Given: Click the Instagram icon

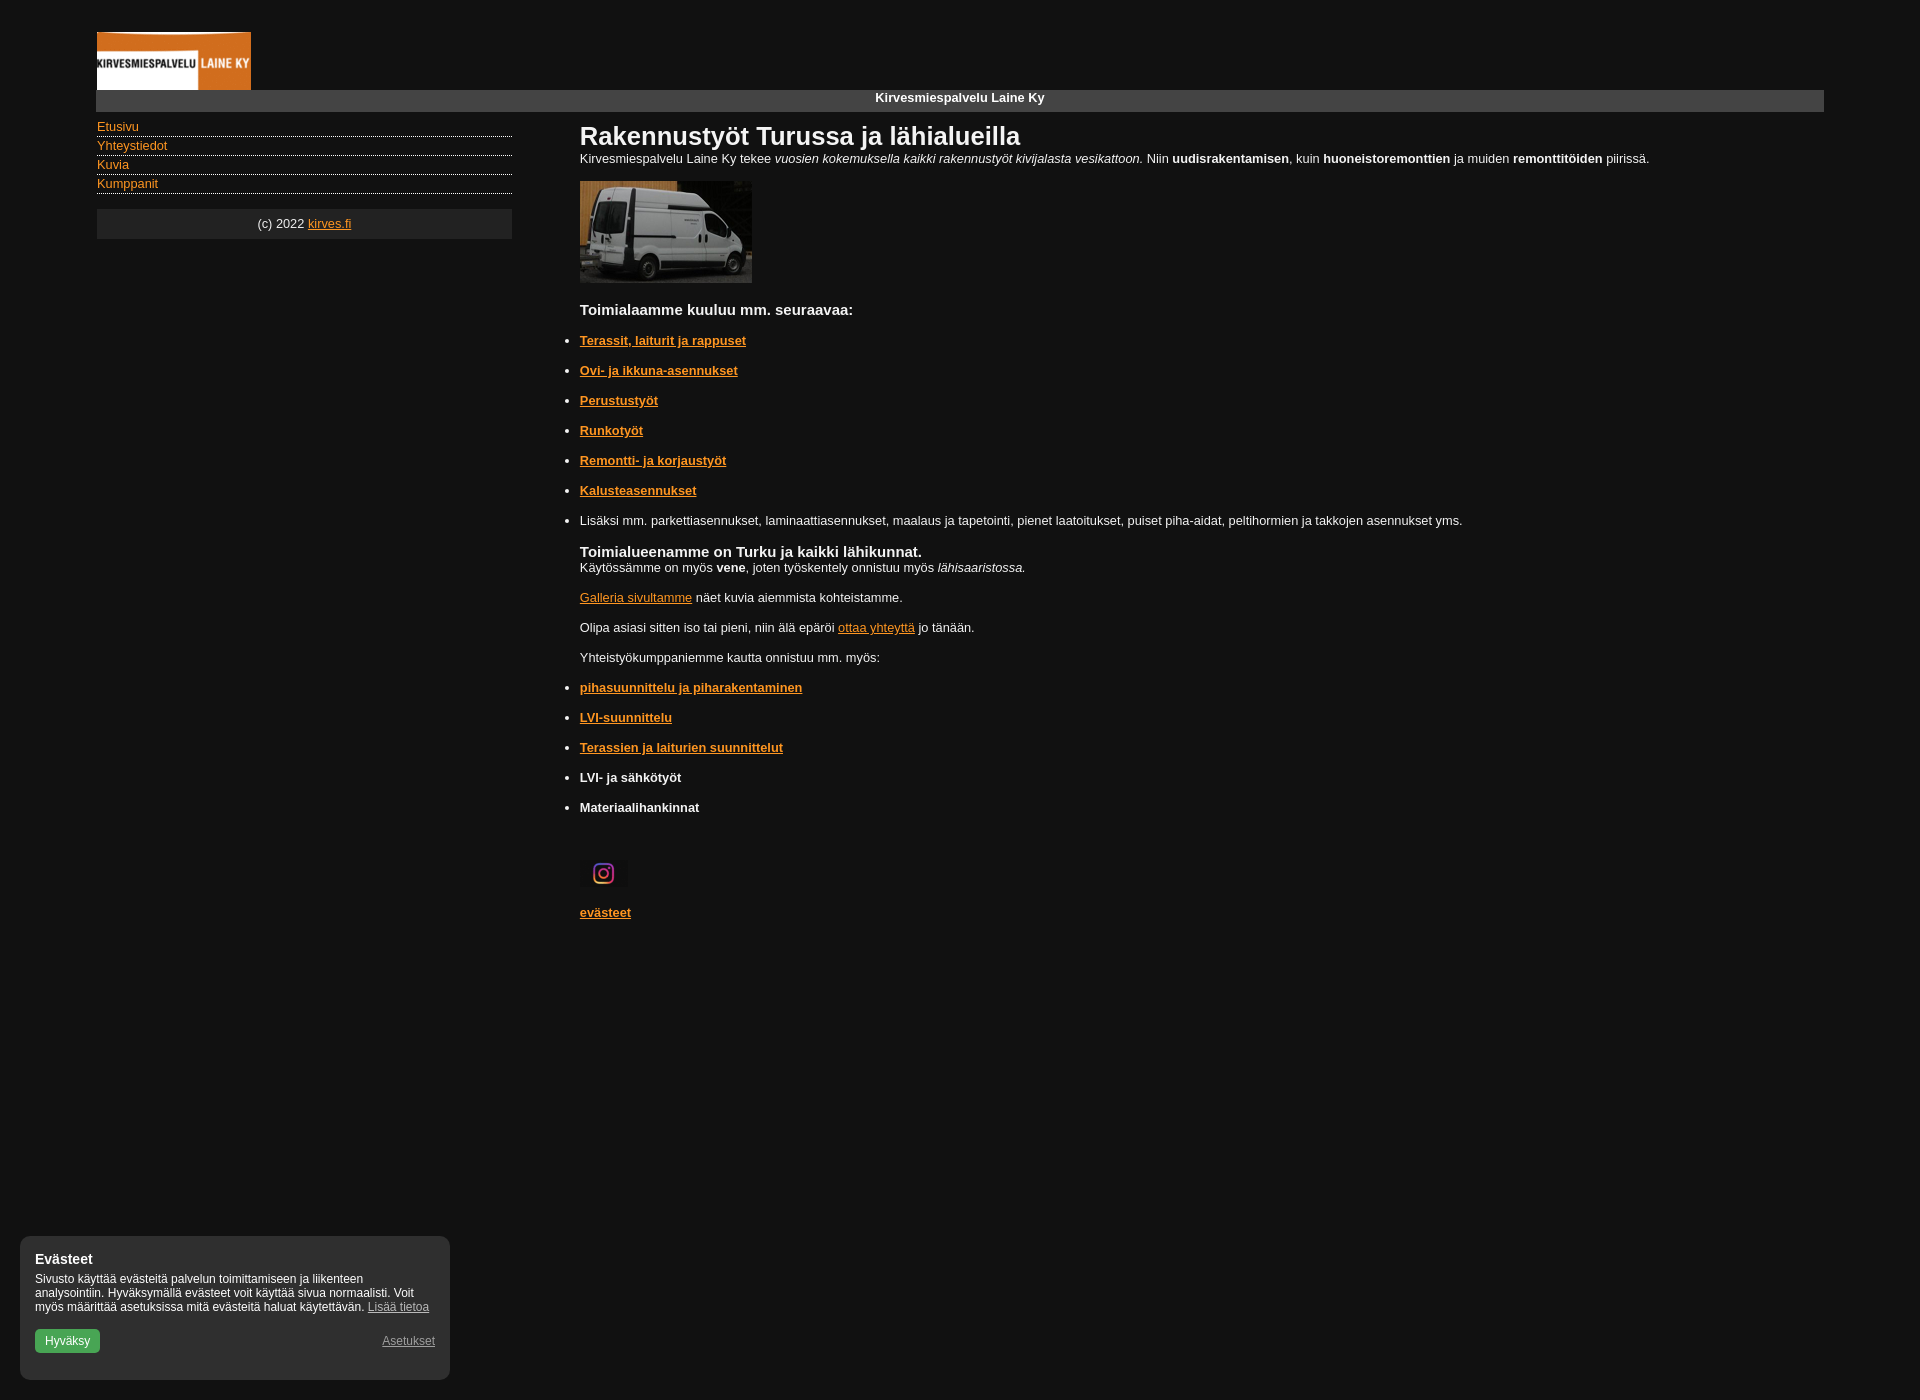Looking at the screenshot, I should point(604,874).
